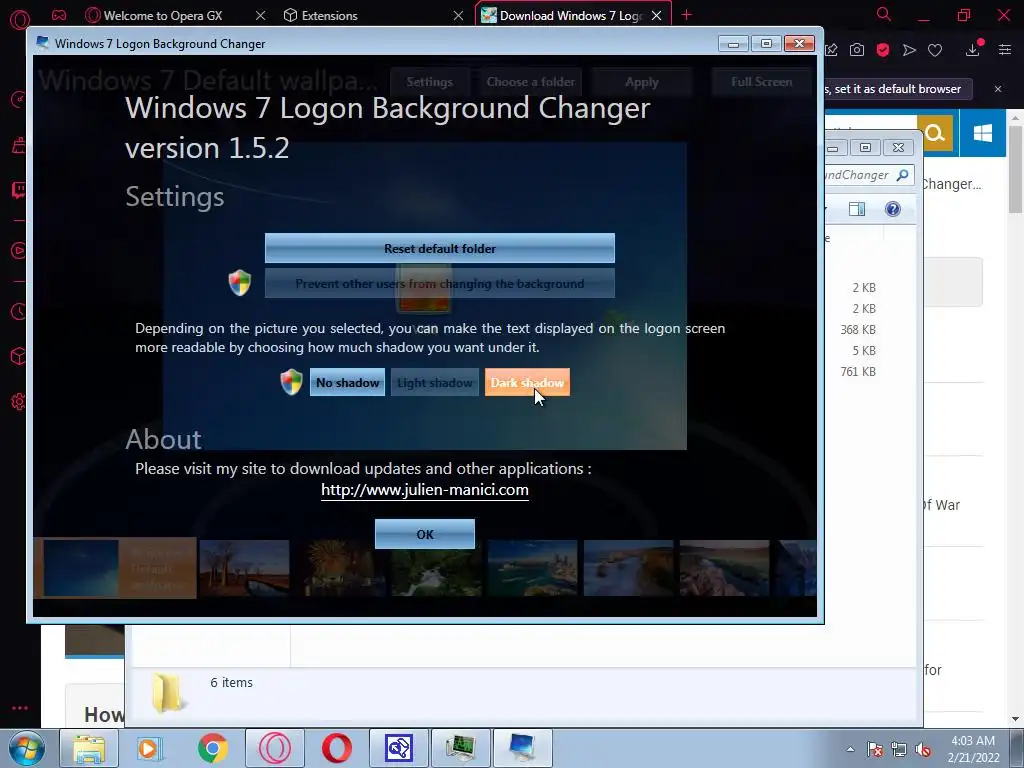1024x768 pixels.
Task: Click the 761 KB file size entry
Action: point(858,372)
